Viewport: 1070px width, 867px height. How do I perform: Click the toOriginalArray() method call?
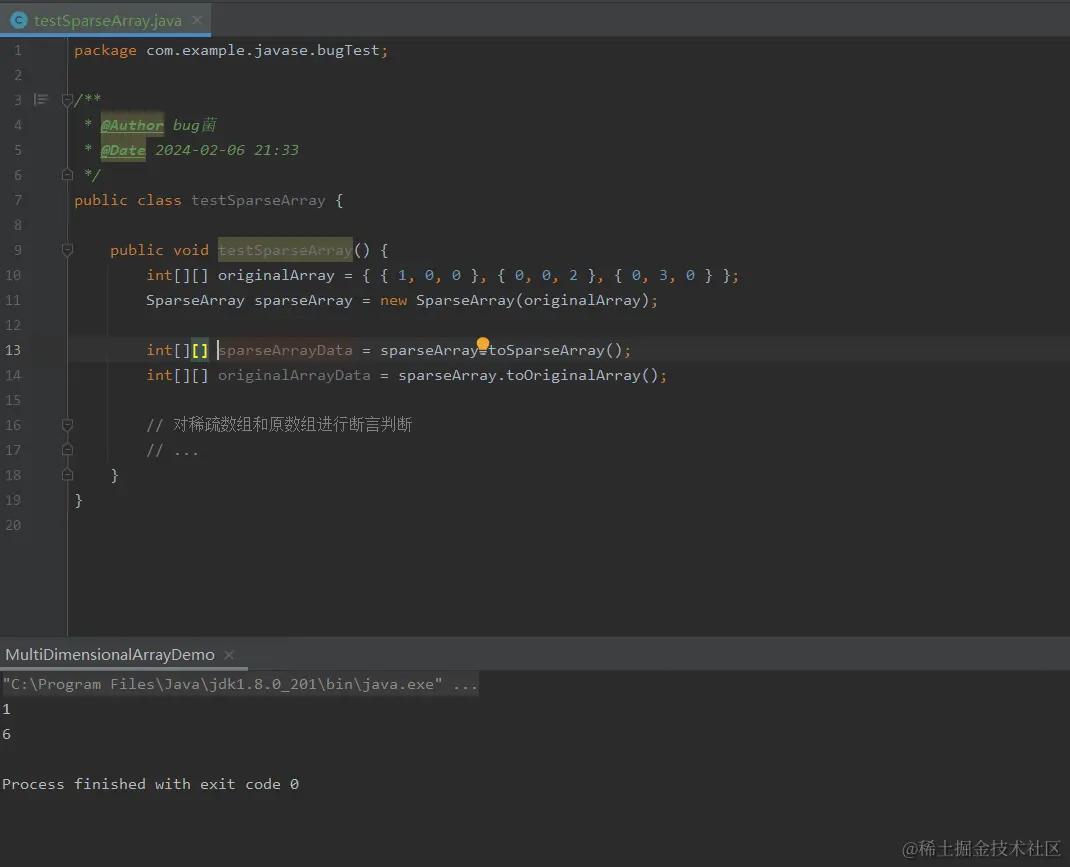(x=581, y=375)
